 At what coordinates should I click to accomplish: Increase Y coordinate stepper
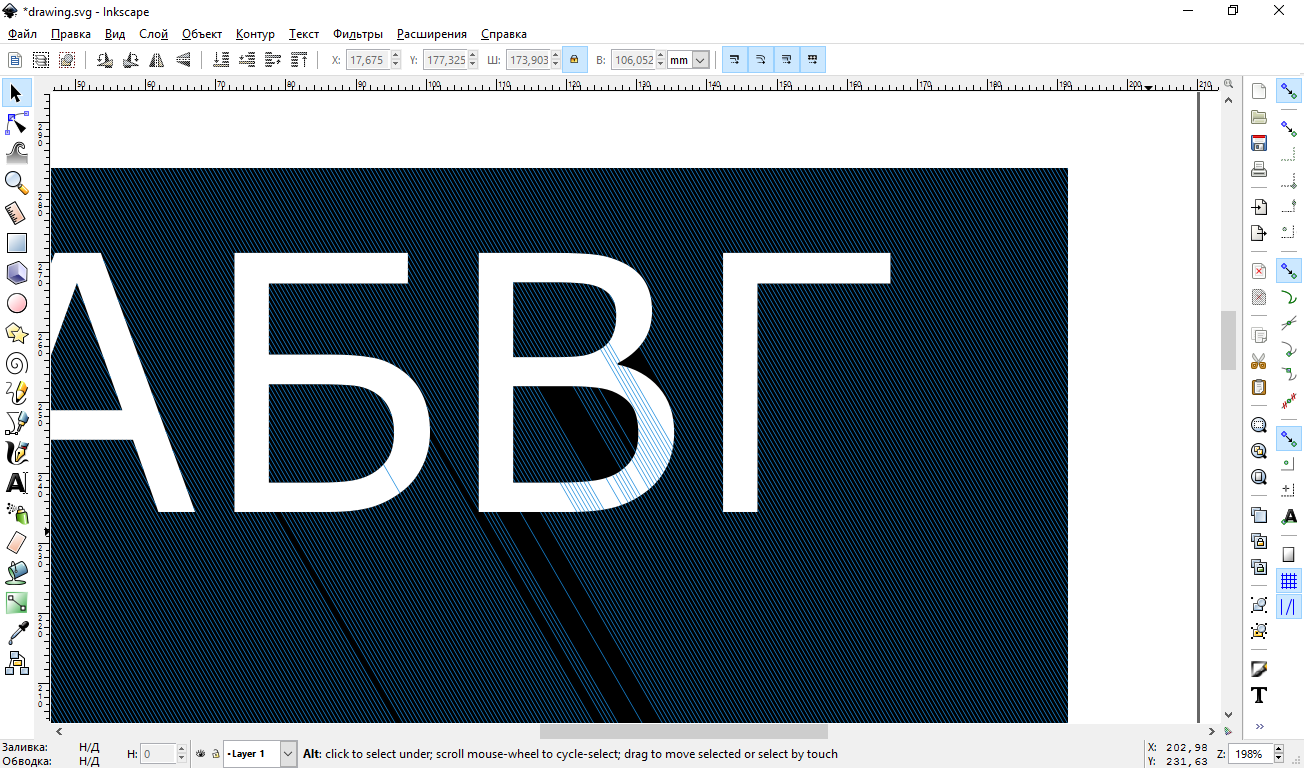tap(473, 56)
